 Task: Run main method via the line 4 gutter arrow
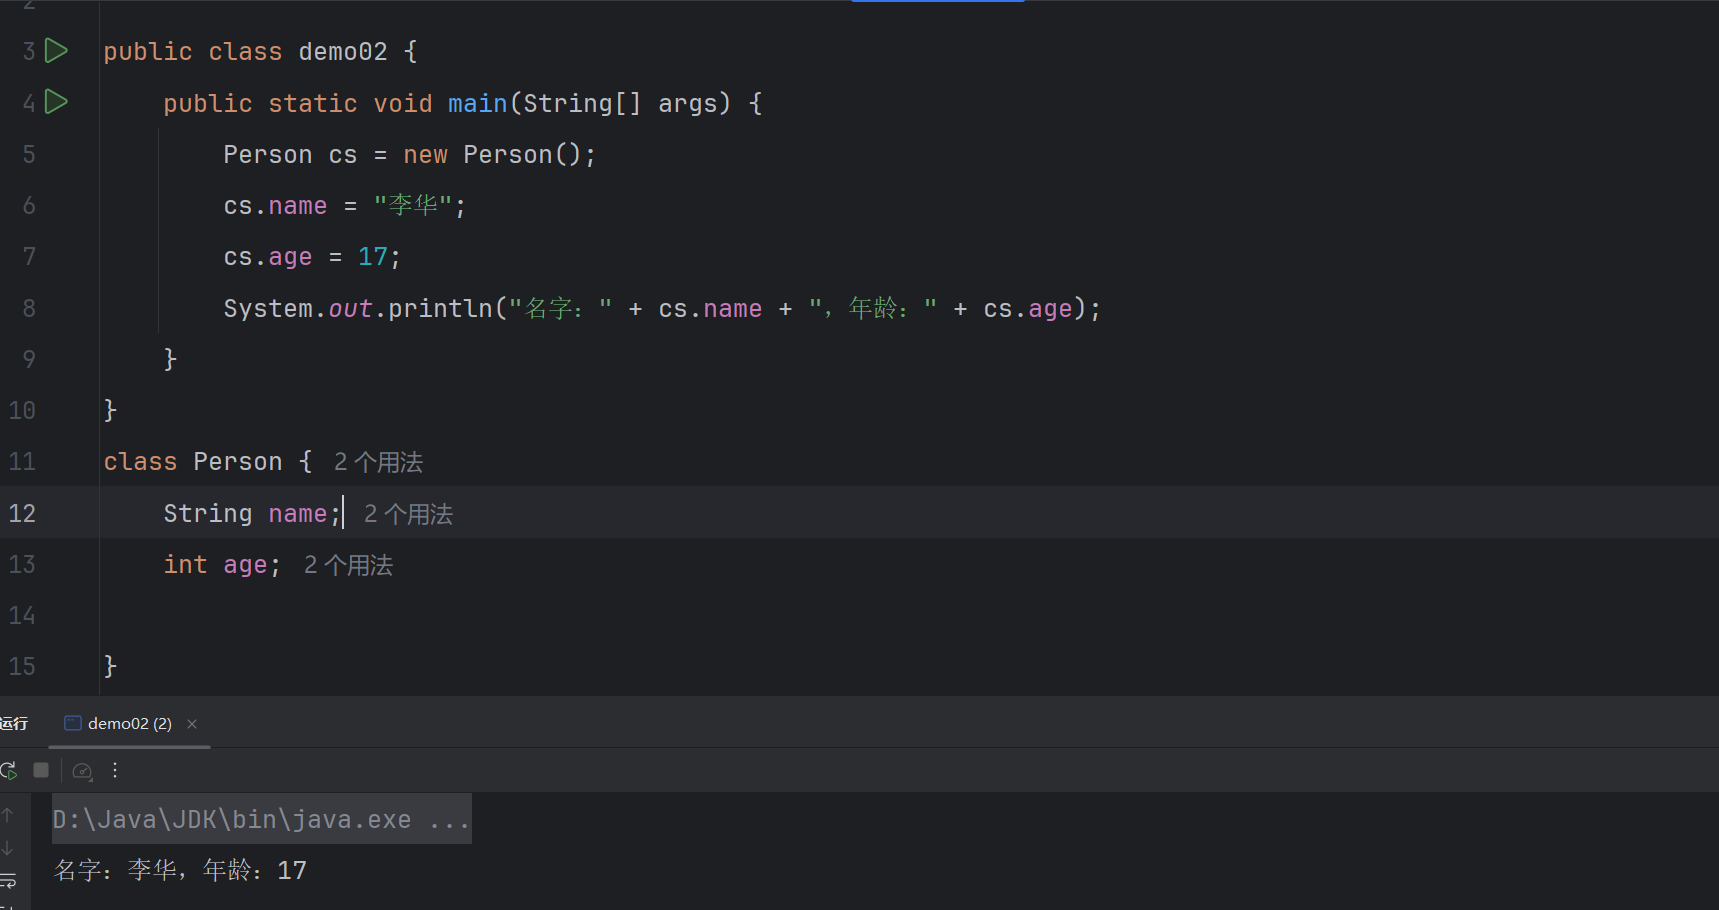click(57, 102)
